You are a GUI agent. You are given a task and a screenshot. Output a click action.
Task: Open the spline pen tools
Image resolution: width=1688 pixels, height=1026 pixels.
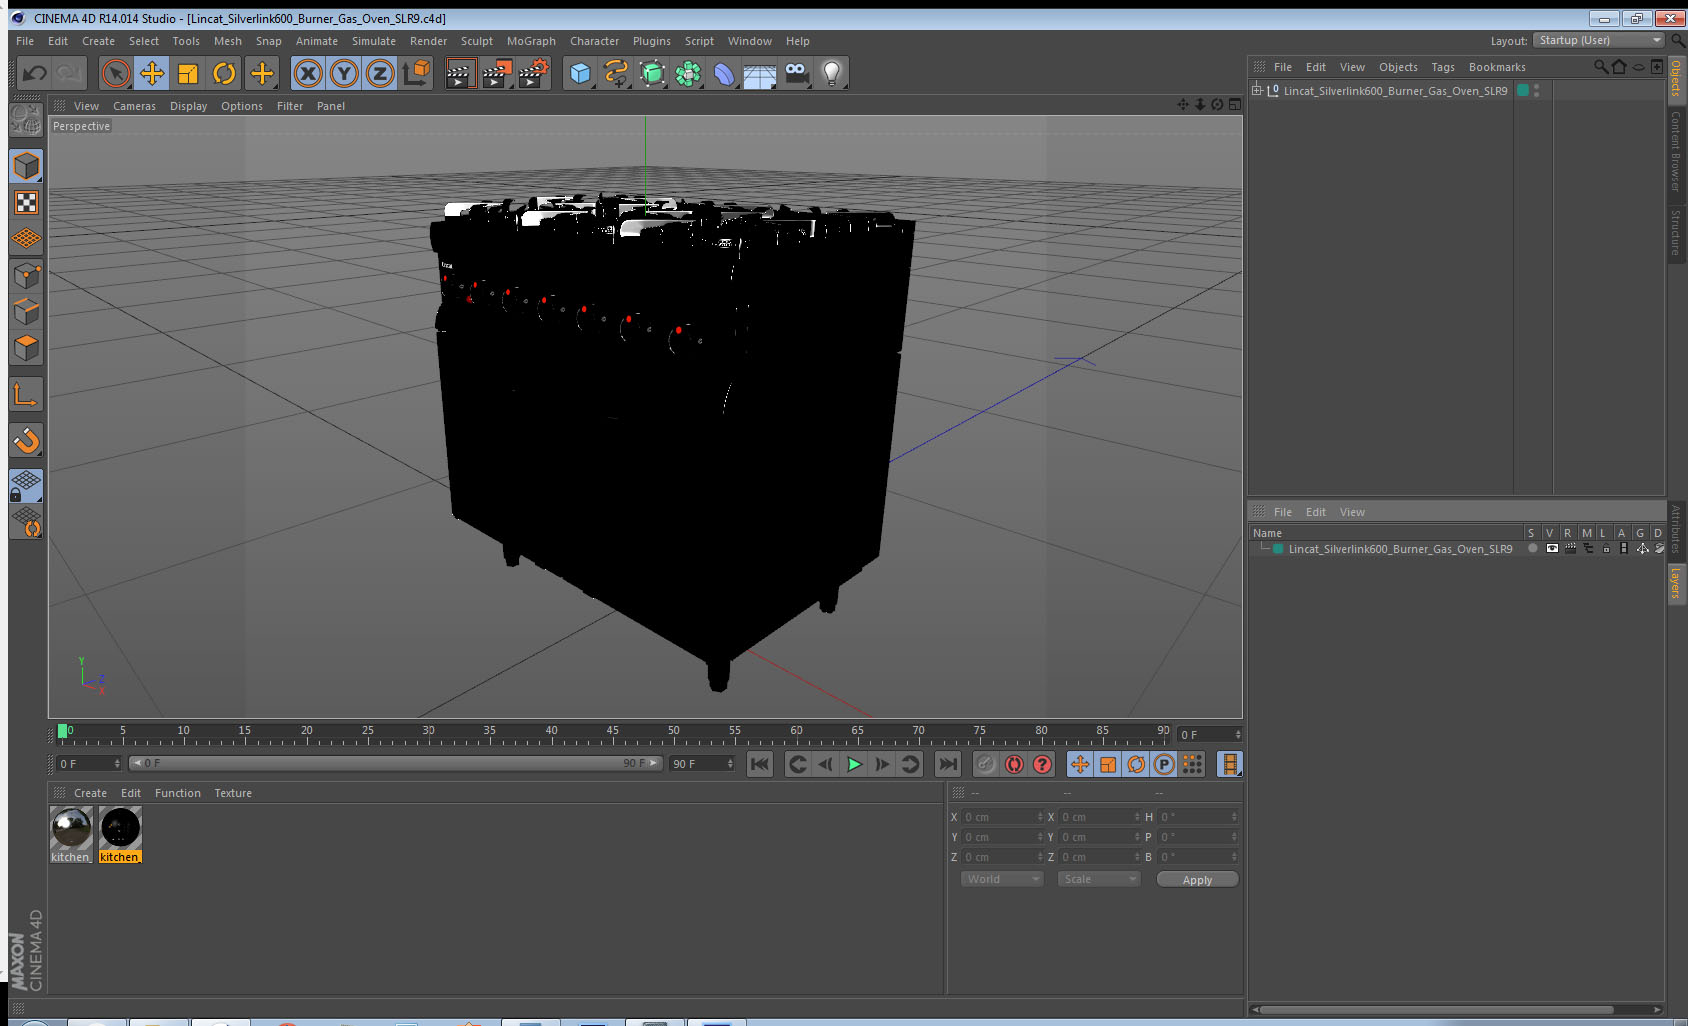(616, 73)
